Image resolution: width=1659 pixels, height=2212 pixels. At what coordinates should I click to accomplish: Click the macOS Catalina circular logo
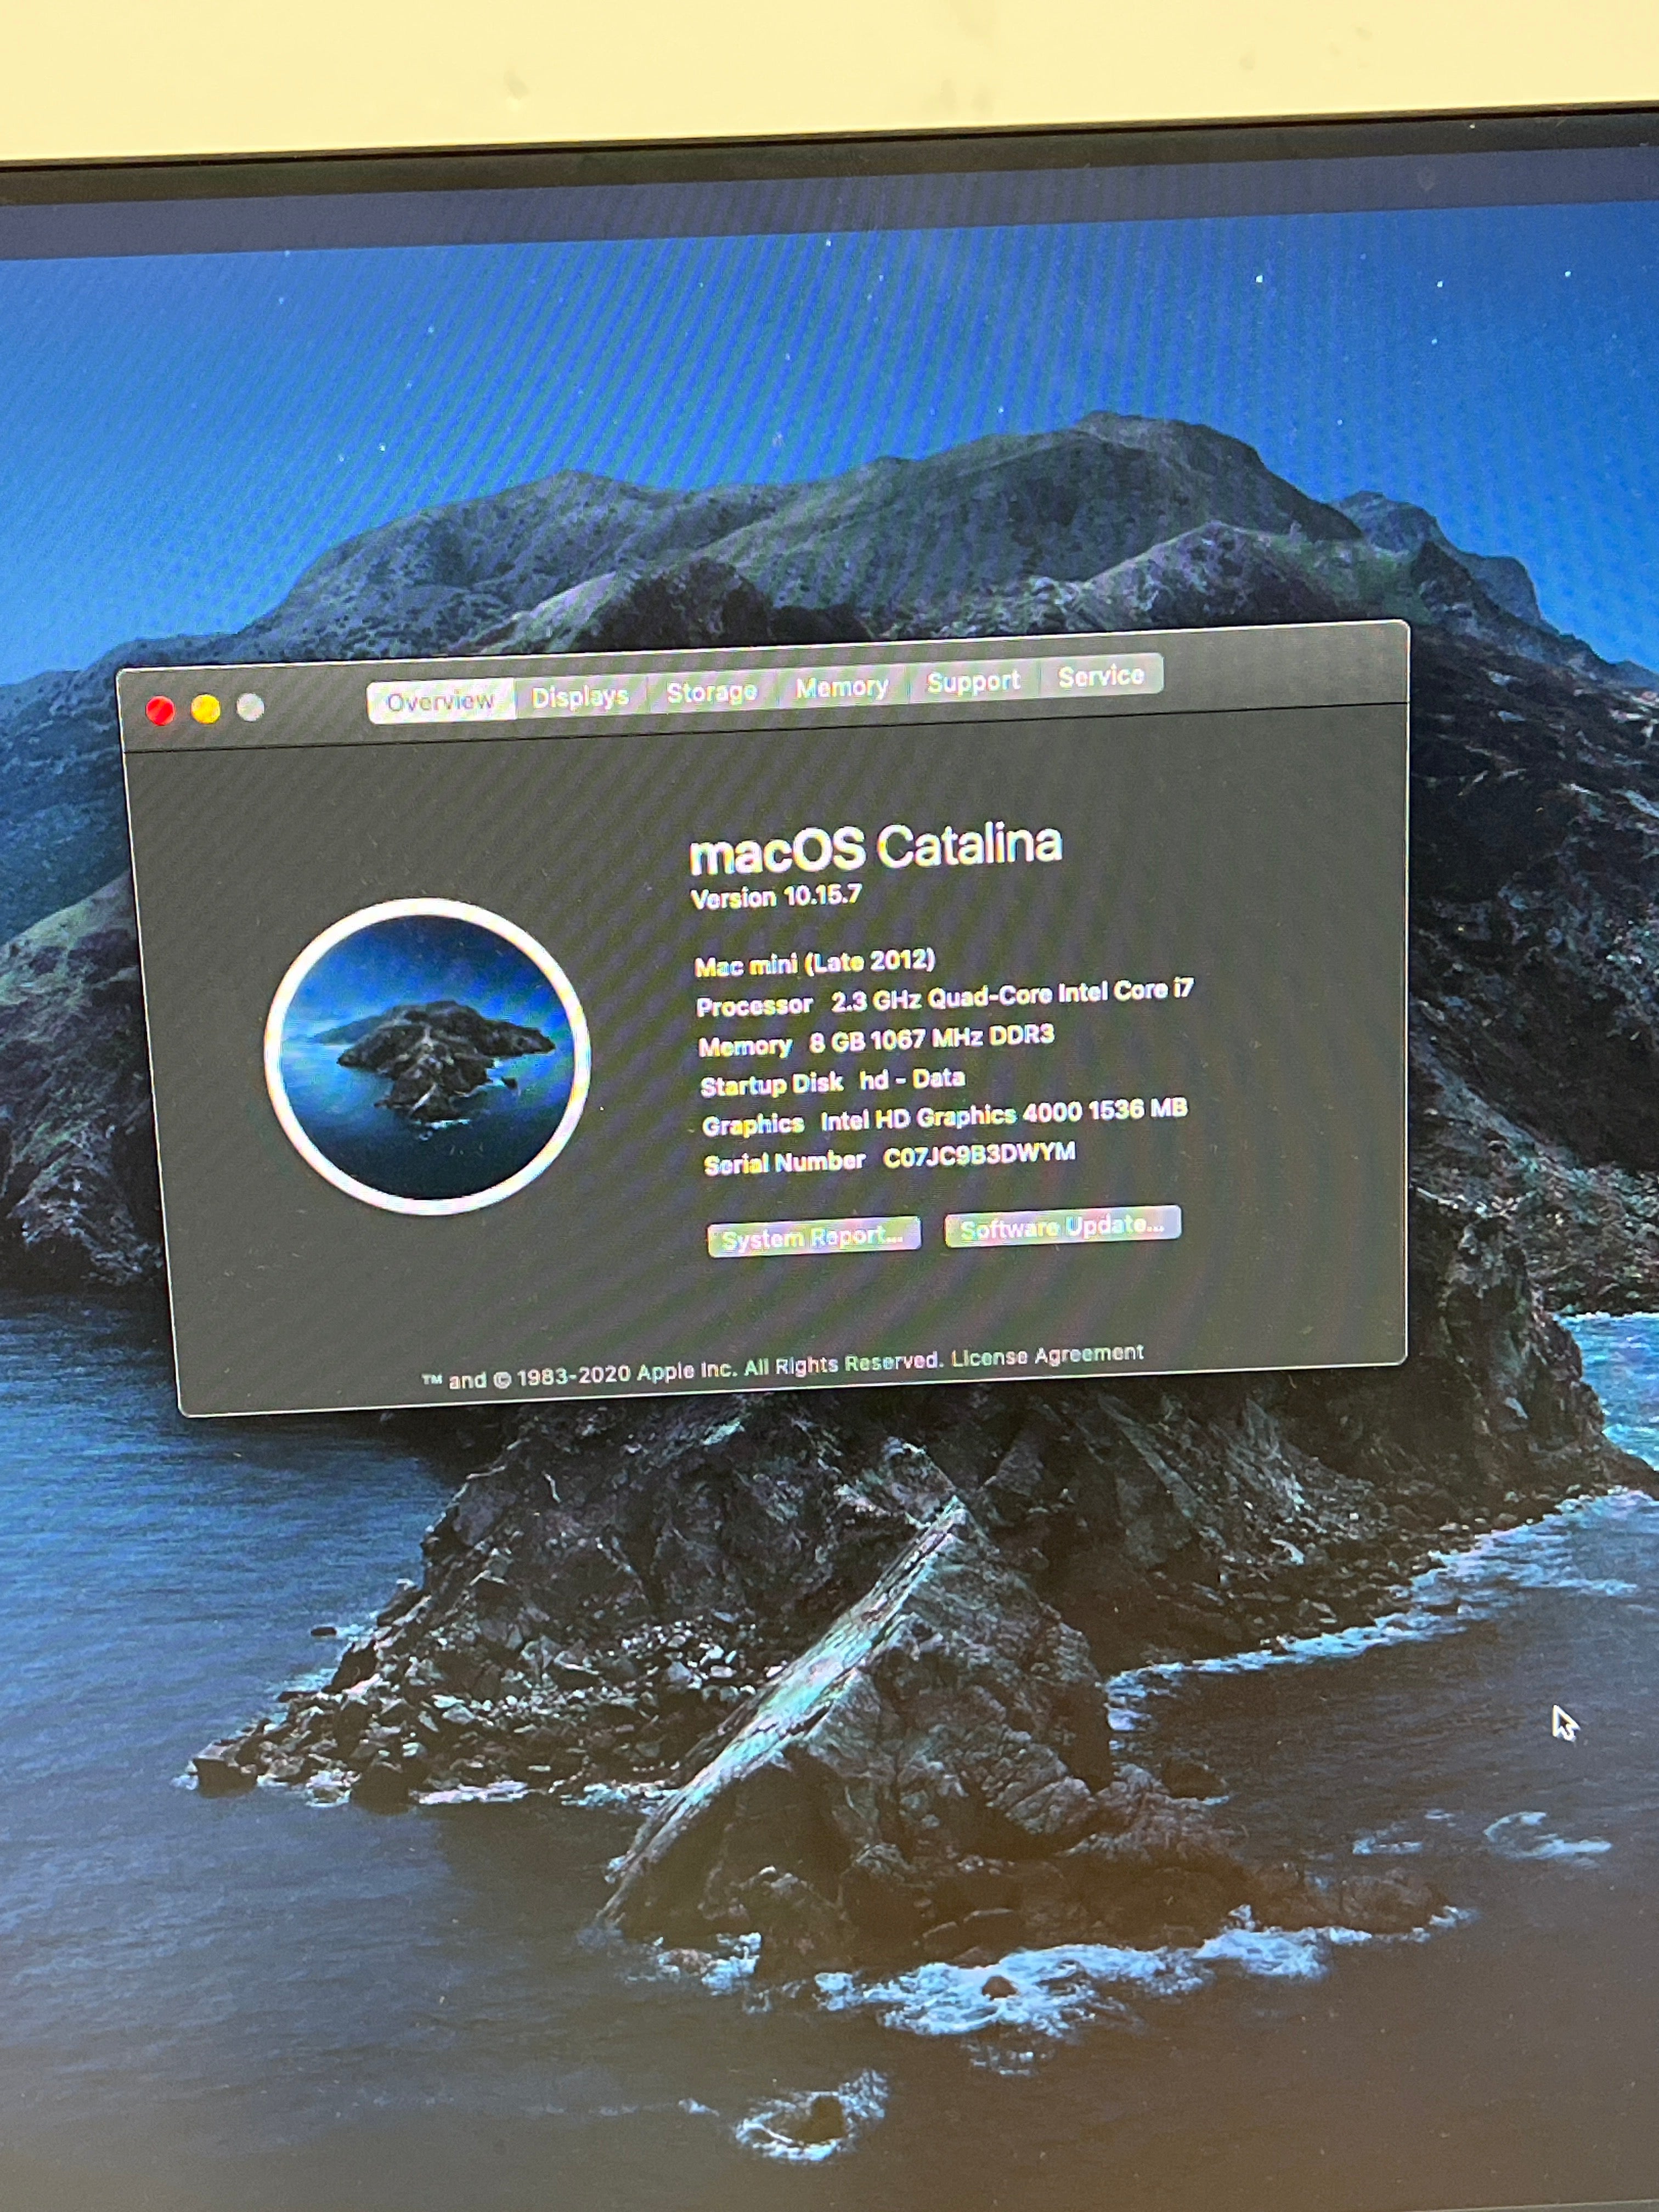point(428,1056)
